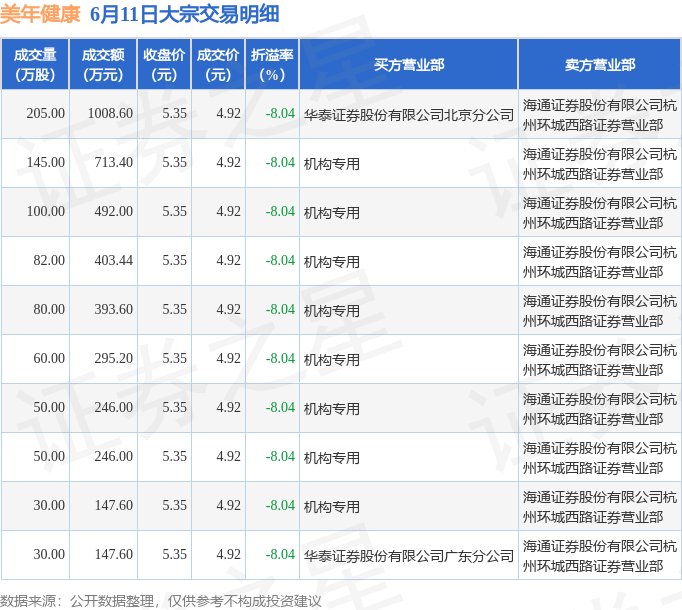Click the seller cell in the 403.44 row
682x610 pixels.
tap(600, 262)
